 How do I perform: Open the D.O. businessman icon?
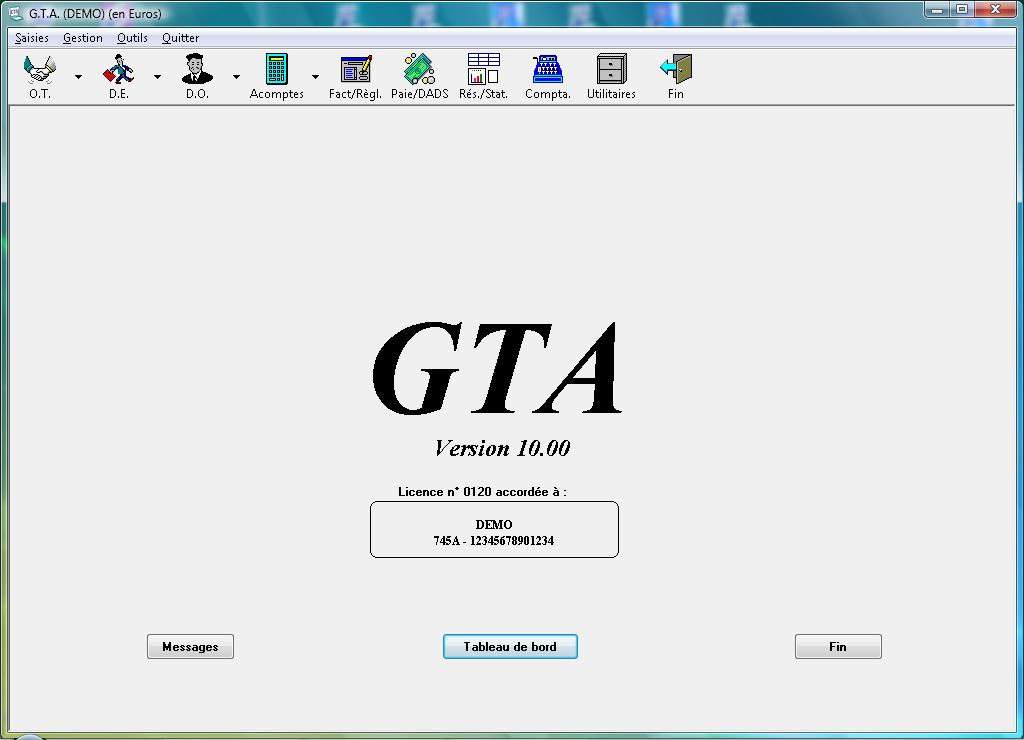[x=197, y=69]
